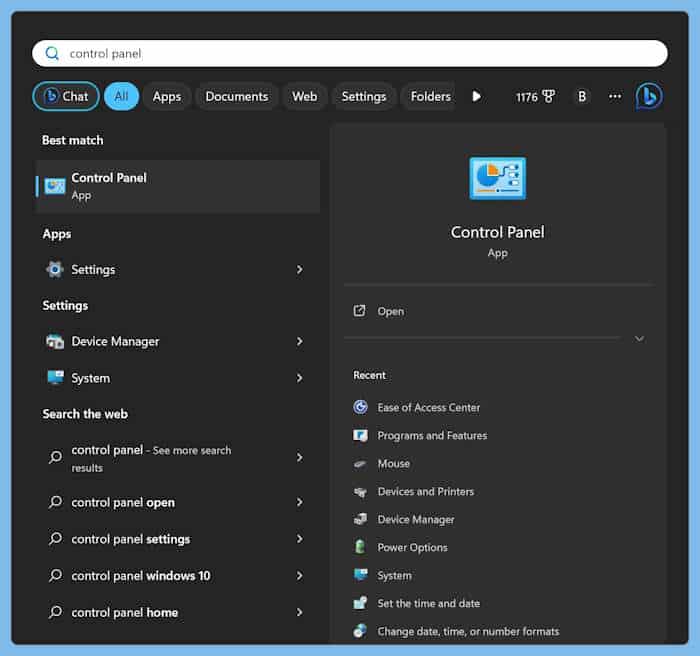Switch to the Settings filter tab

pyautogui.click(x=364, y=96)
